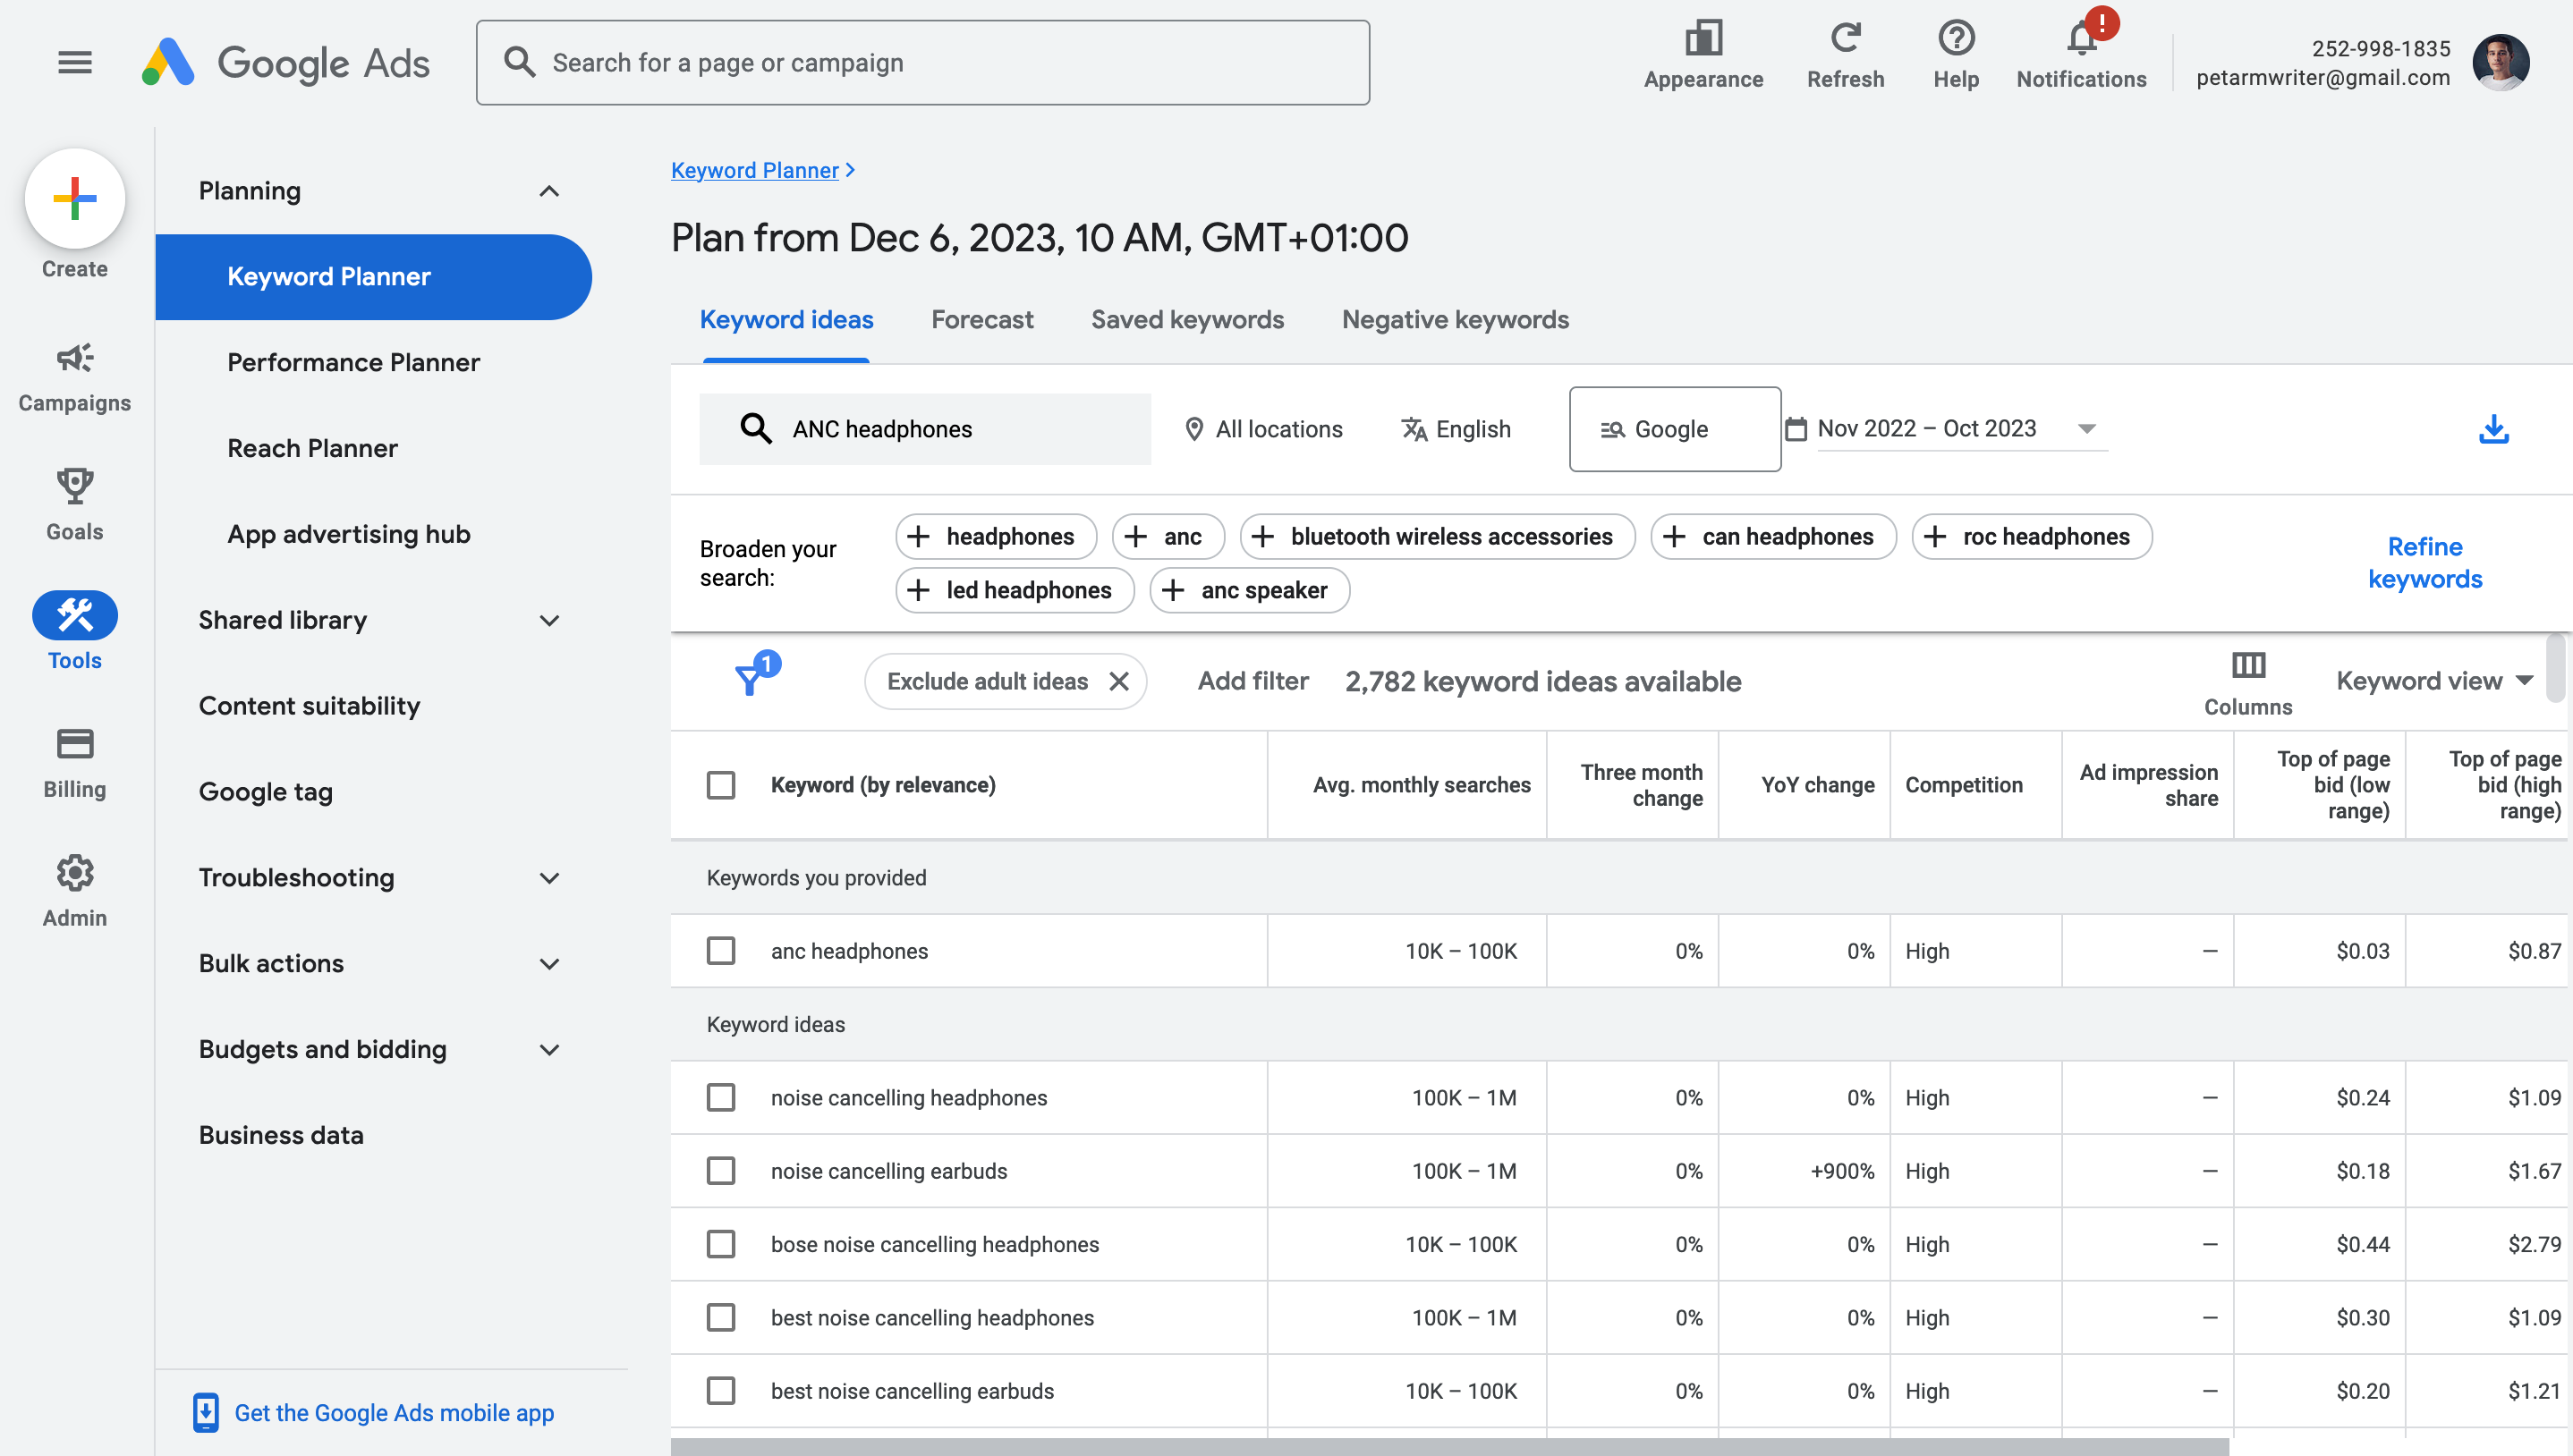Screen dimensions: 2573x1456
Task: Switch to the Forecast tab
Action: click(982, 320)
